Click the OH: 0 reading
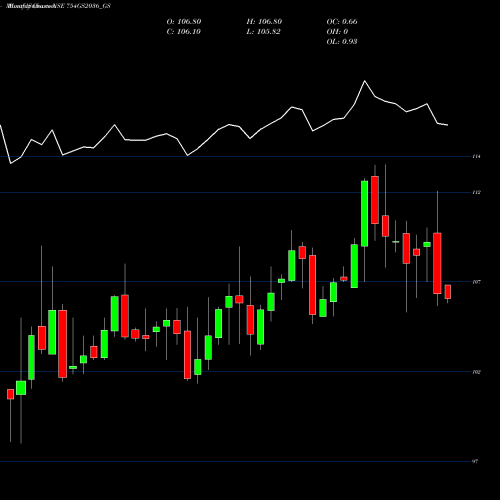 (x=337, y=32)
